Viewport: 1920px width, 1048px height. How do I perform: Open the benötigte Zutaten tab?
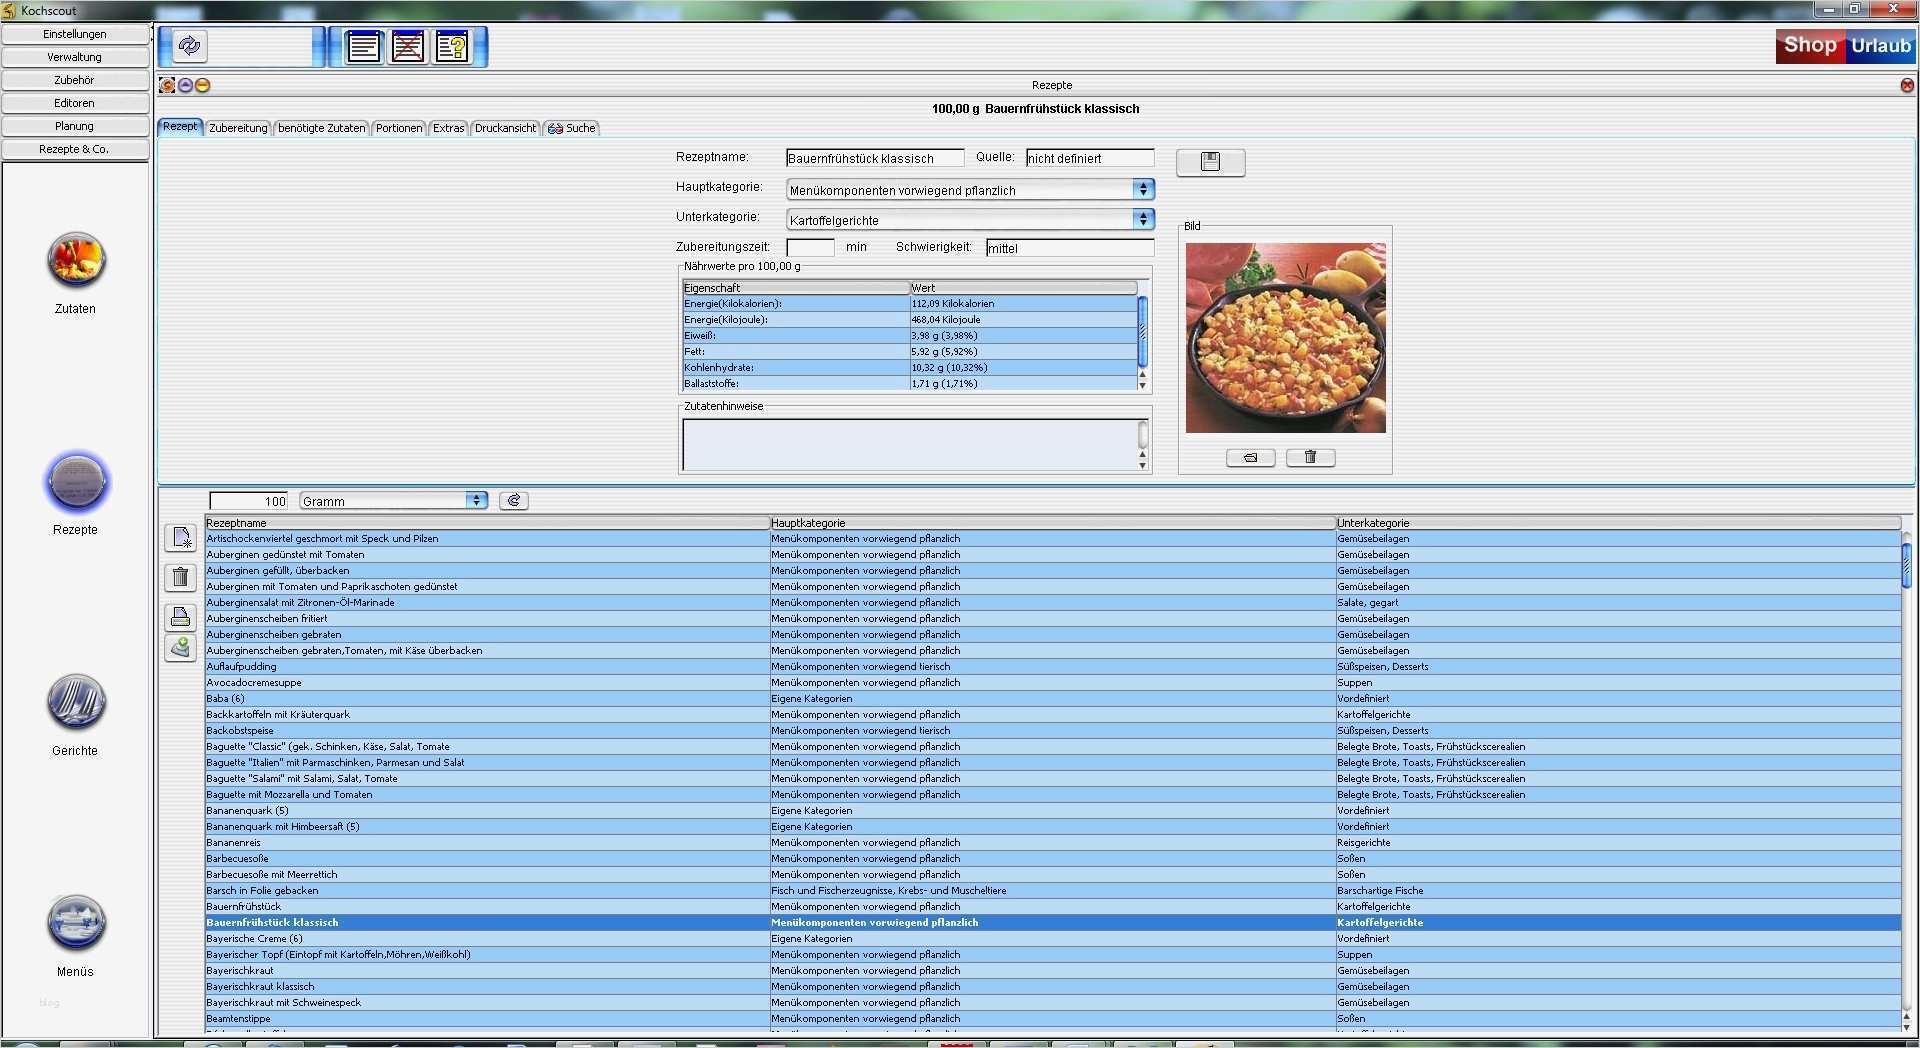[322, 128]
